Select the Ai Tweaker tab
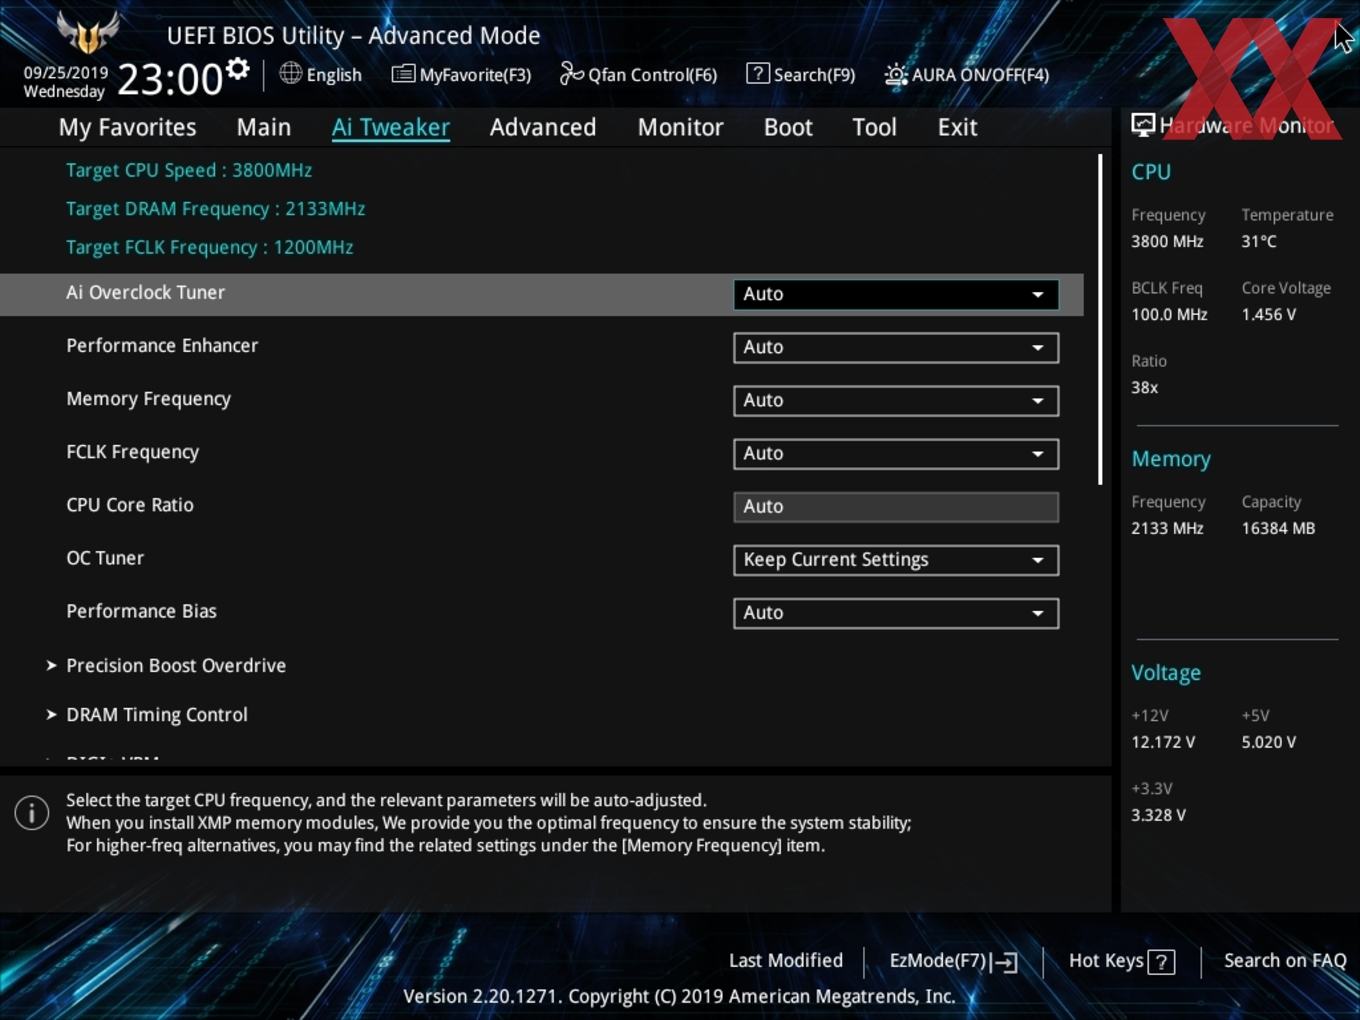Image resolution: width=1360 pixels, height=1020 pixels. click(391, 127)
